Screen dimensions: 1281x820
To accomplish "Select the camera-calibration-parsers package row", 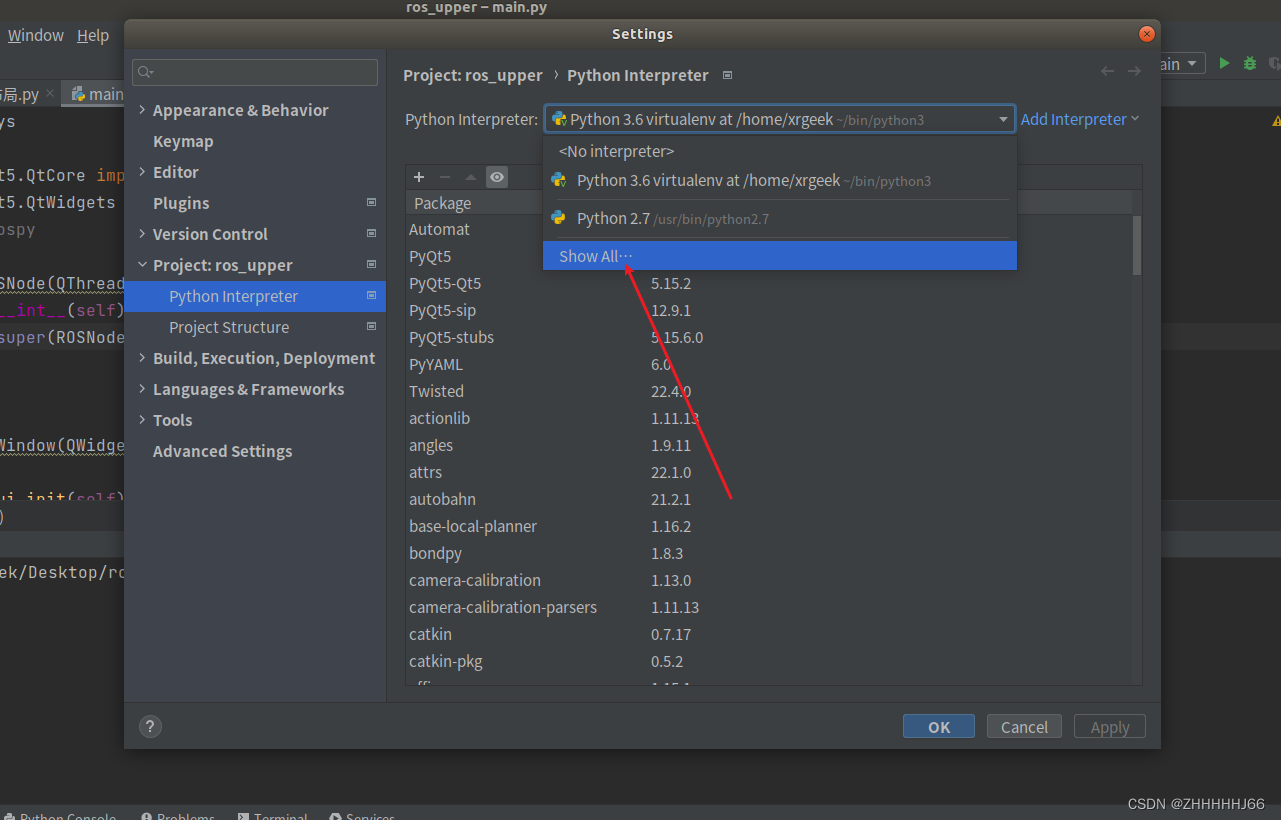I will pyautogui.click(x=769, y=607).
